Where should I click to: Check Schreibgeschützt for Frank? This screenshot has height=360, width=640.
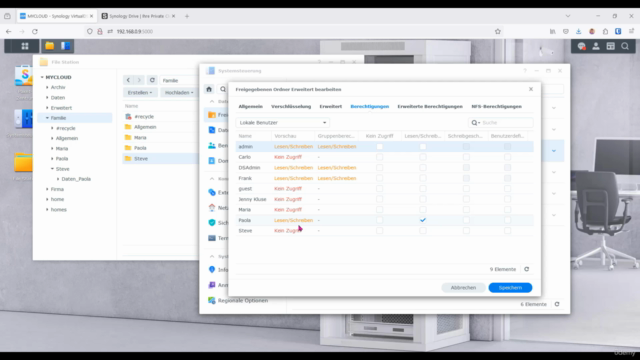click(466, 178)
